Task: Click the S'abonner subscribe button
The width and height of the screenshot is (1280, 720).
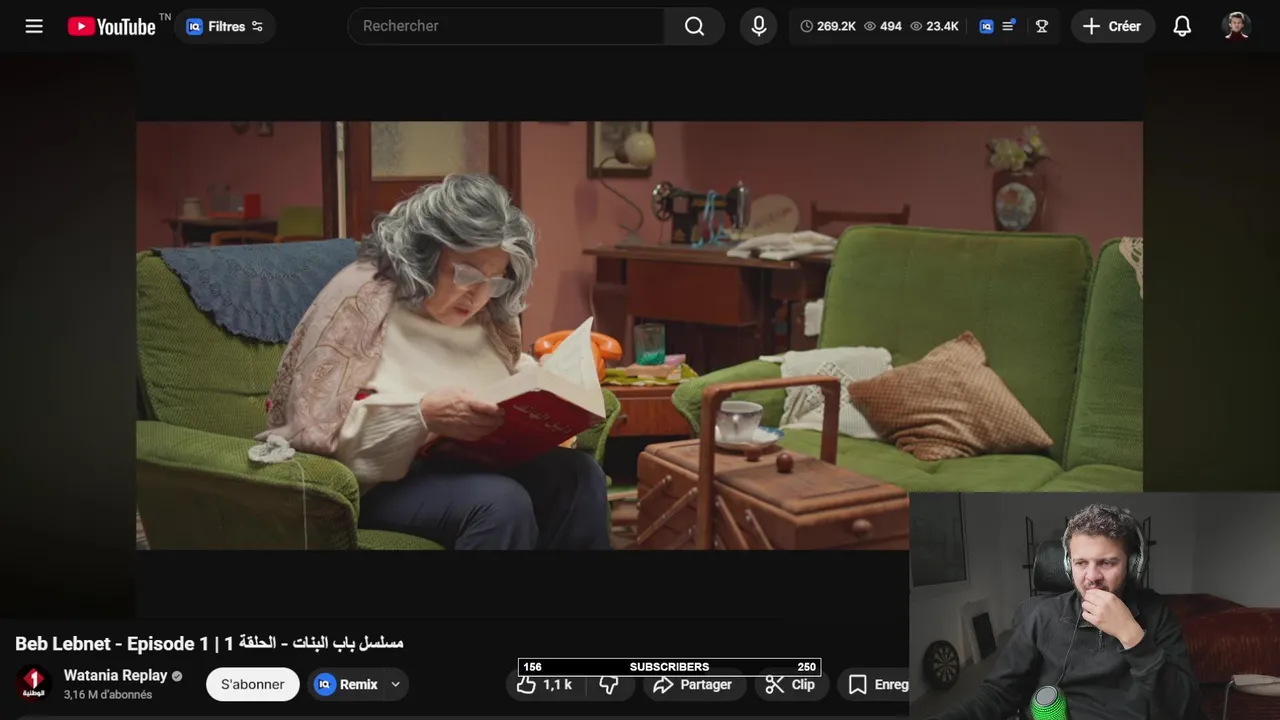Action: 253,684
